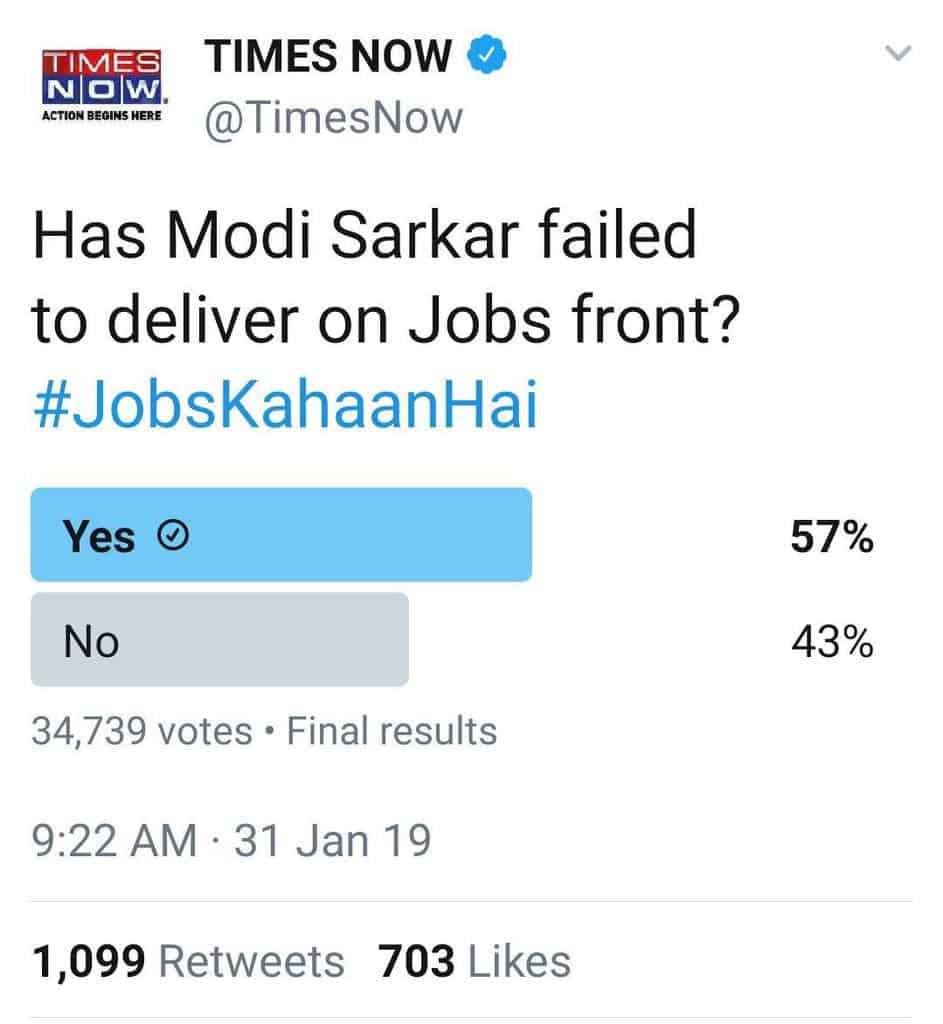Screen dimensions: 943x1024
Task: Expand the tweet options chevron
Action: pyautogui.click(x=899, y=54)
